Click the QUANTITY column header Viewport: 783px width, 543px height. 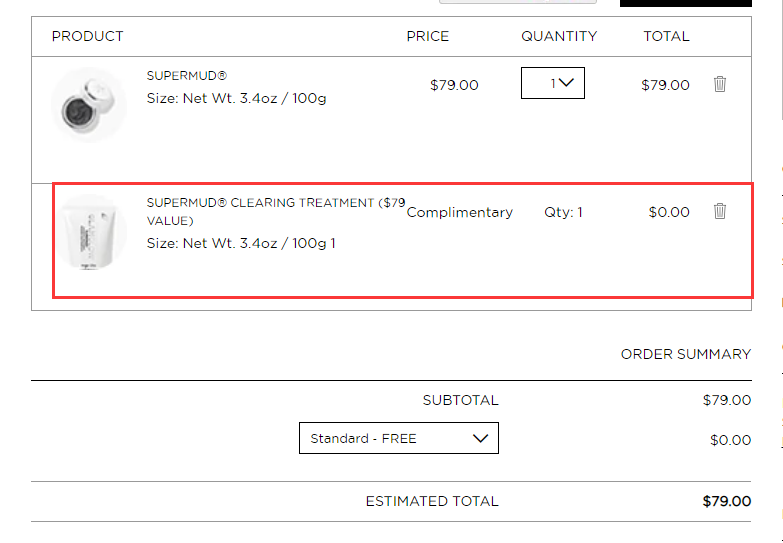pyautogui.click(x=559, y=36)
